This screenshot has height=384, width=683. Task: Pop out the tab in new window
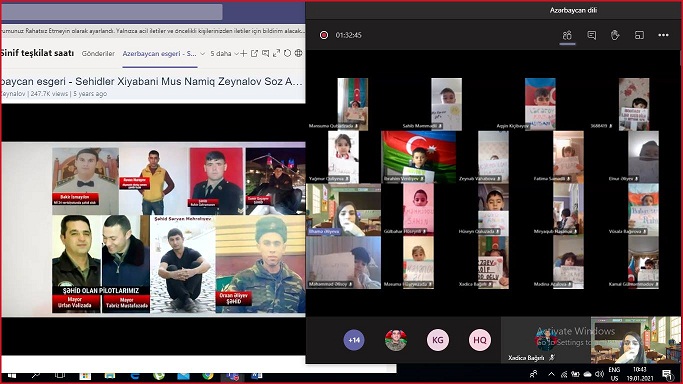(254, 54)
